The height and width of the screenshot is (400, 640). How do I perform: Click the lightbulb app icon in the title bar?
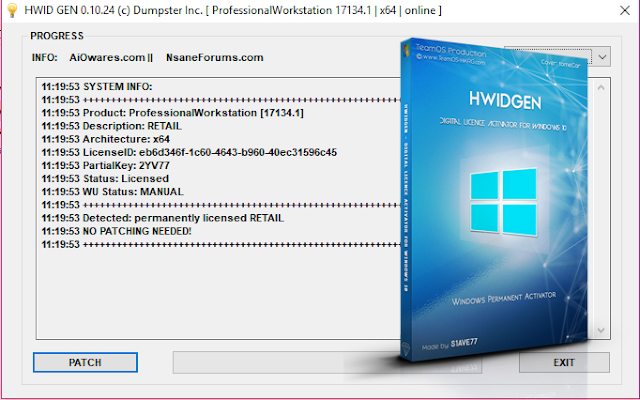pyautogui.click(x=12, y=10)
